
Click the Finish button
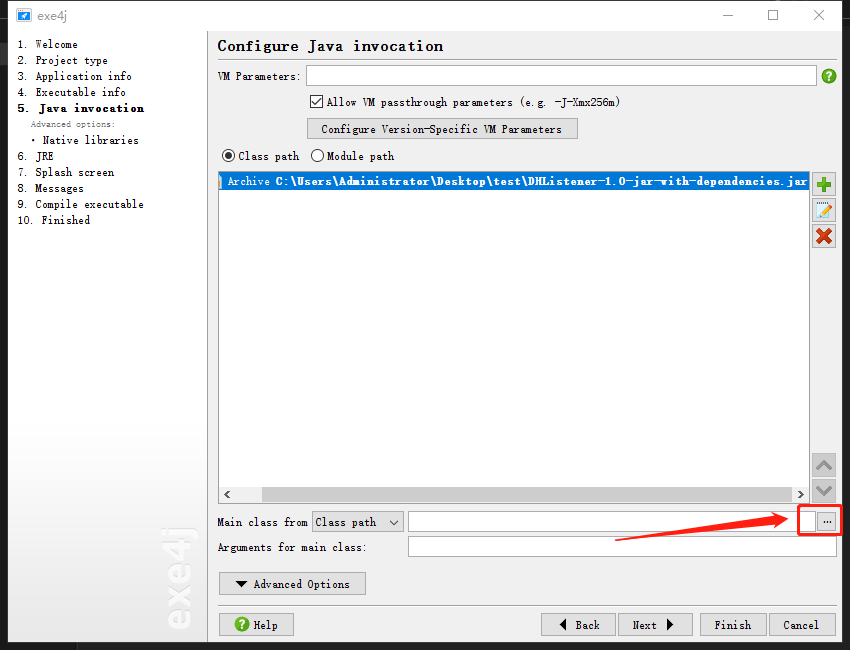pyautogui.click(x=733, y=625)
